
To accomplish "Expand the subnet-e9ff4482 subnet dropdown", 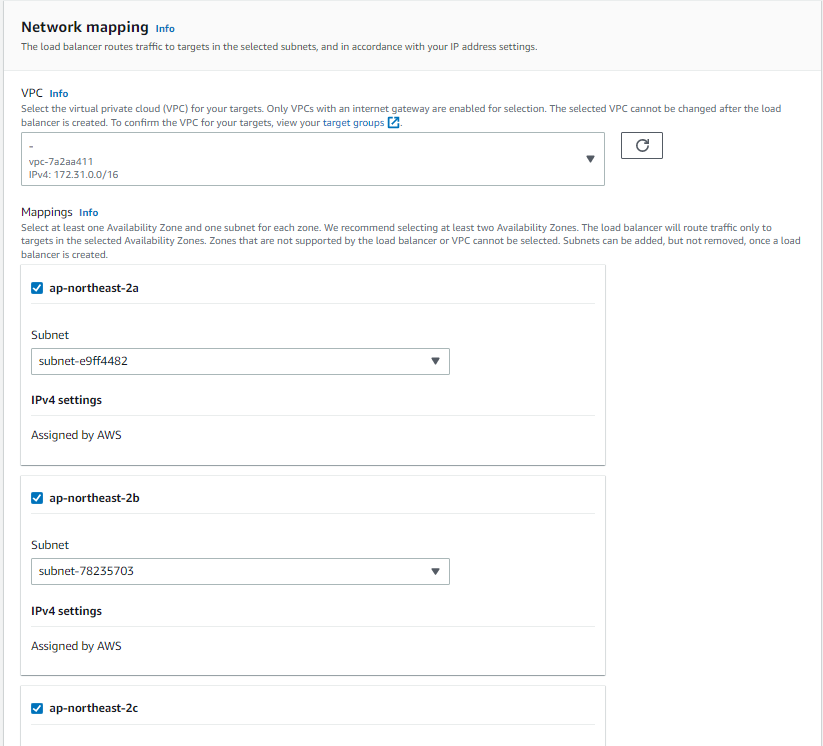I will click(240, 361).
